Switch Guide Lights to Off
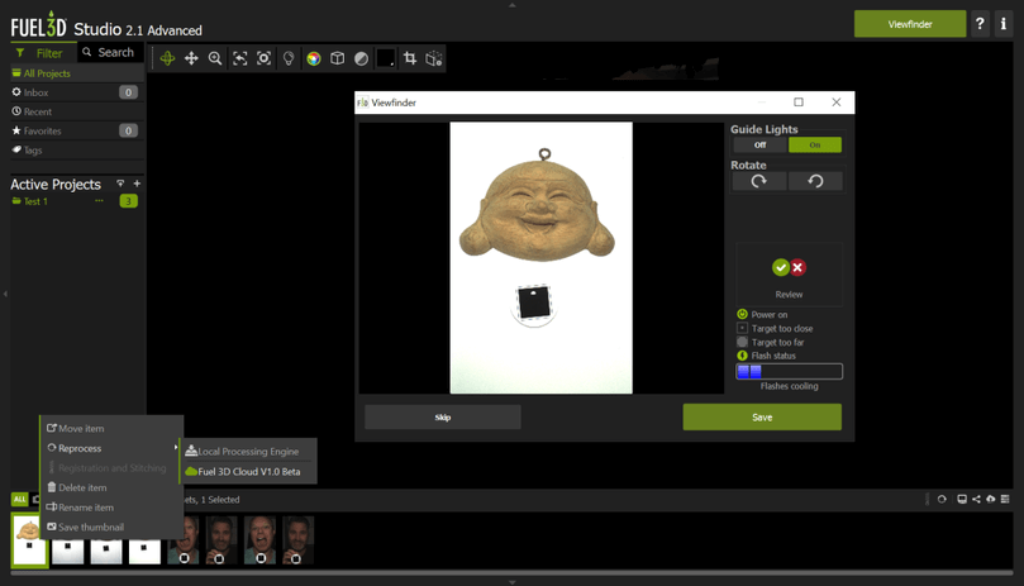The height and width of the screenshot is (586, 1024). [x=759, y=144]
